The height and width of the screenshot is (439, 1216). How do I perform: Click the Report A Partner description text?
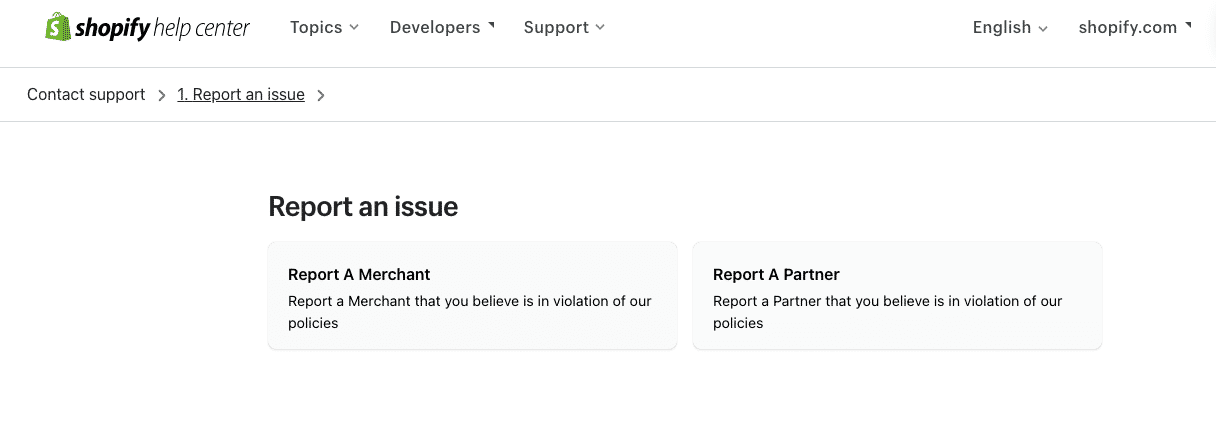point(888,312)
